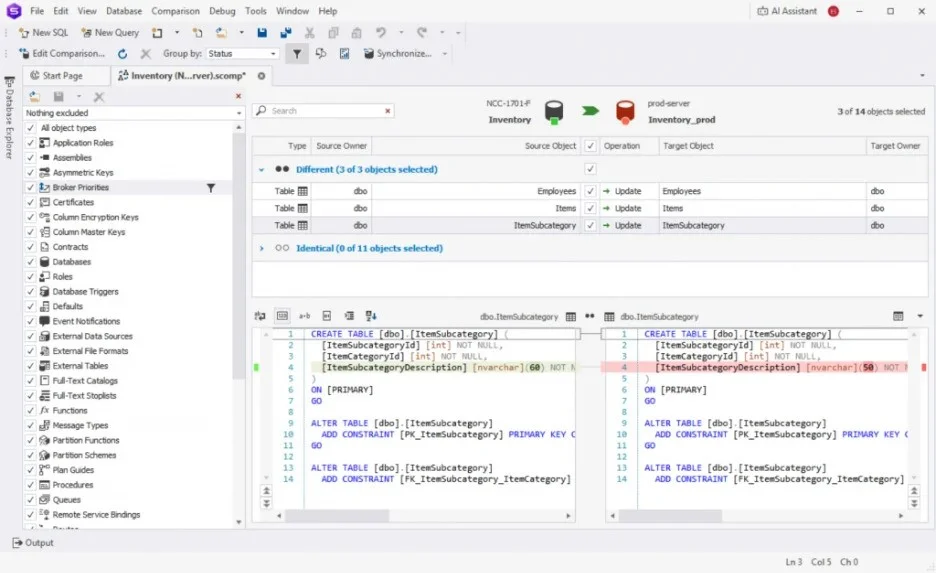Screen dimensions: 936x573
Task: Click the a-b word compare icon in diff toolbar
Action: coord(304,316)
